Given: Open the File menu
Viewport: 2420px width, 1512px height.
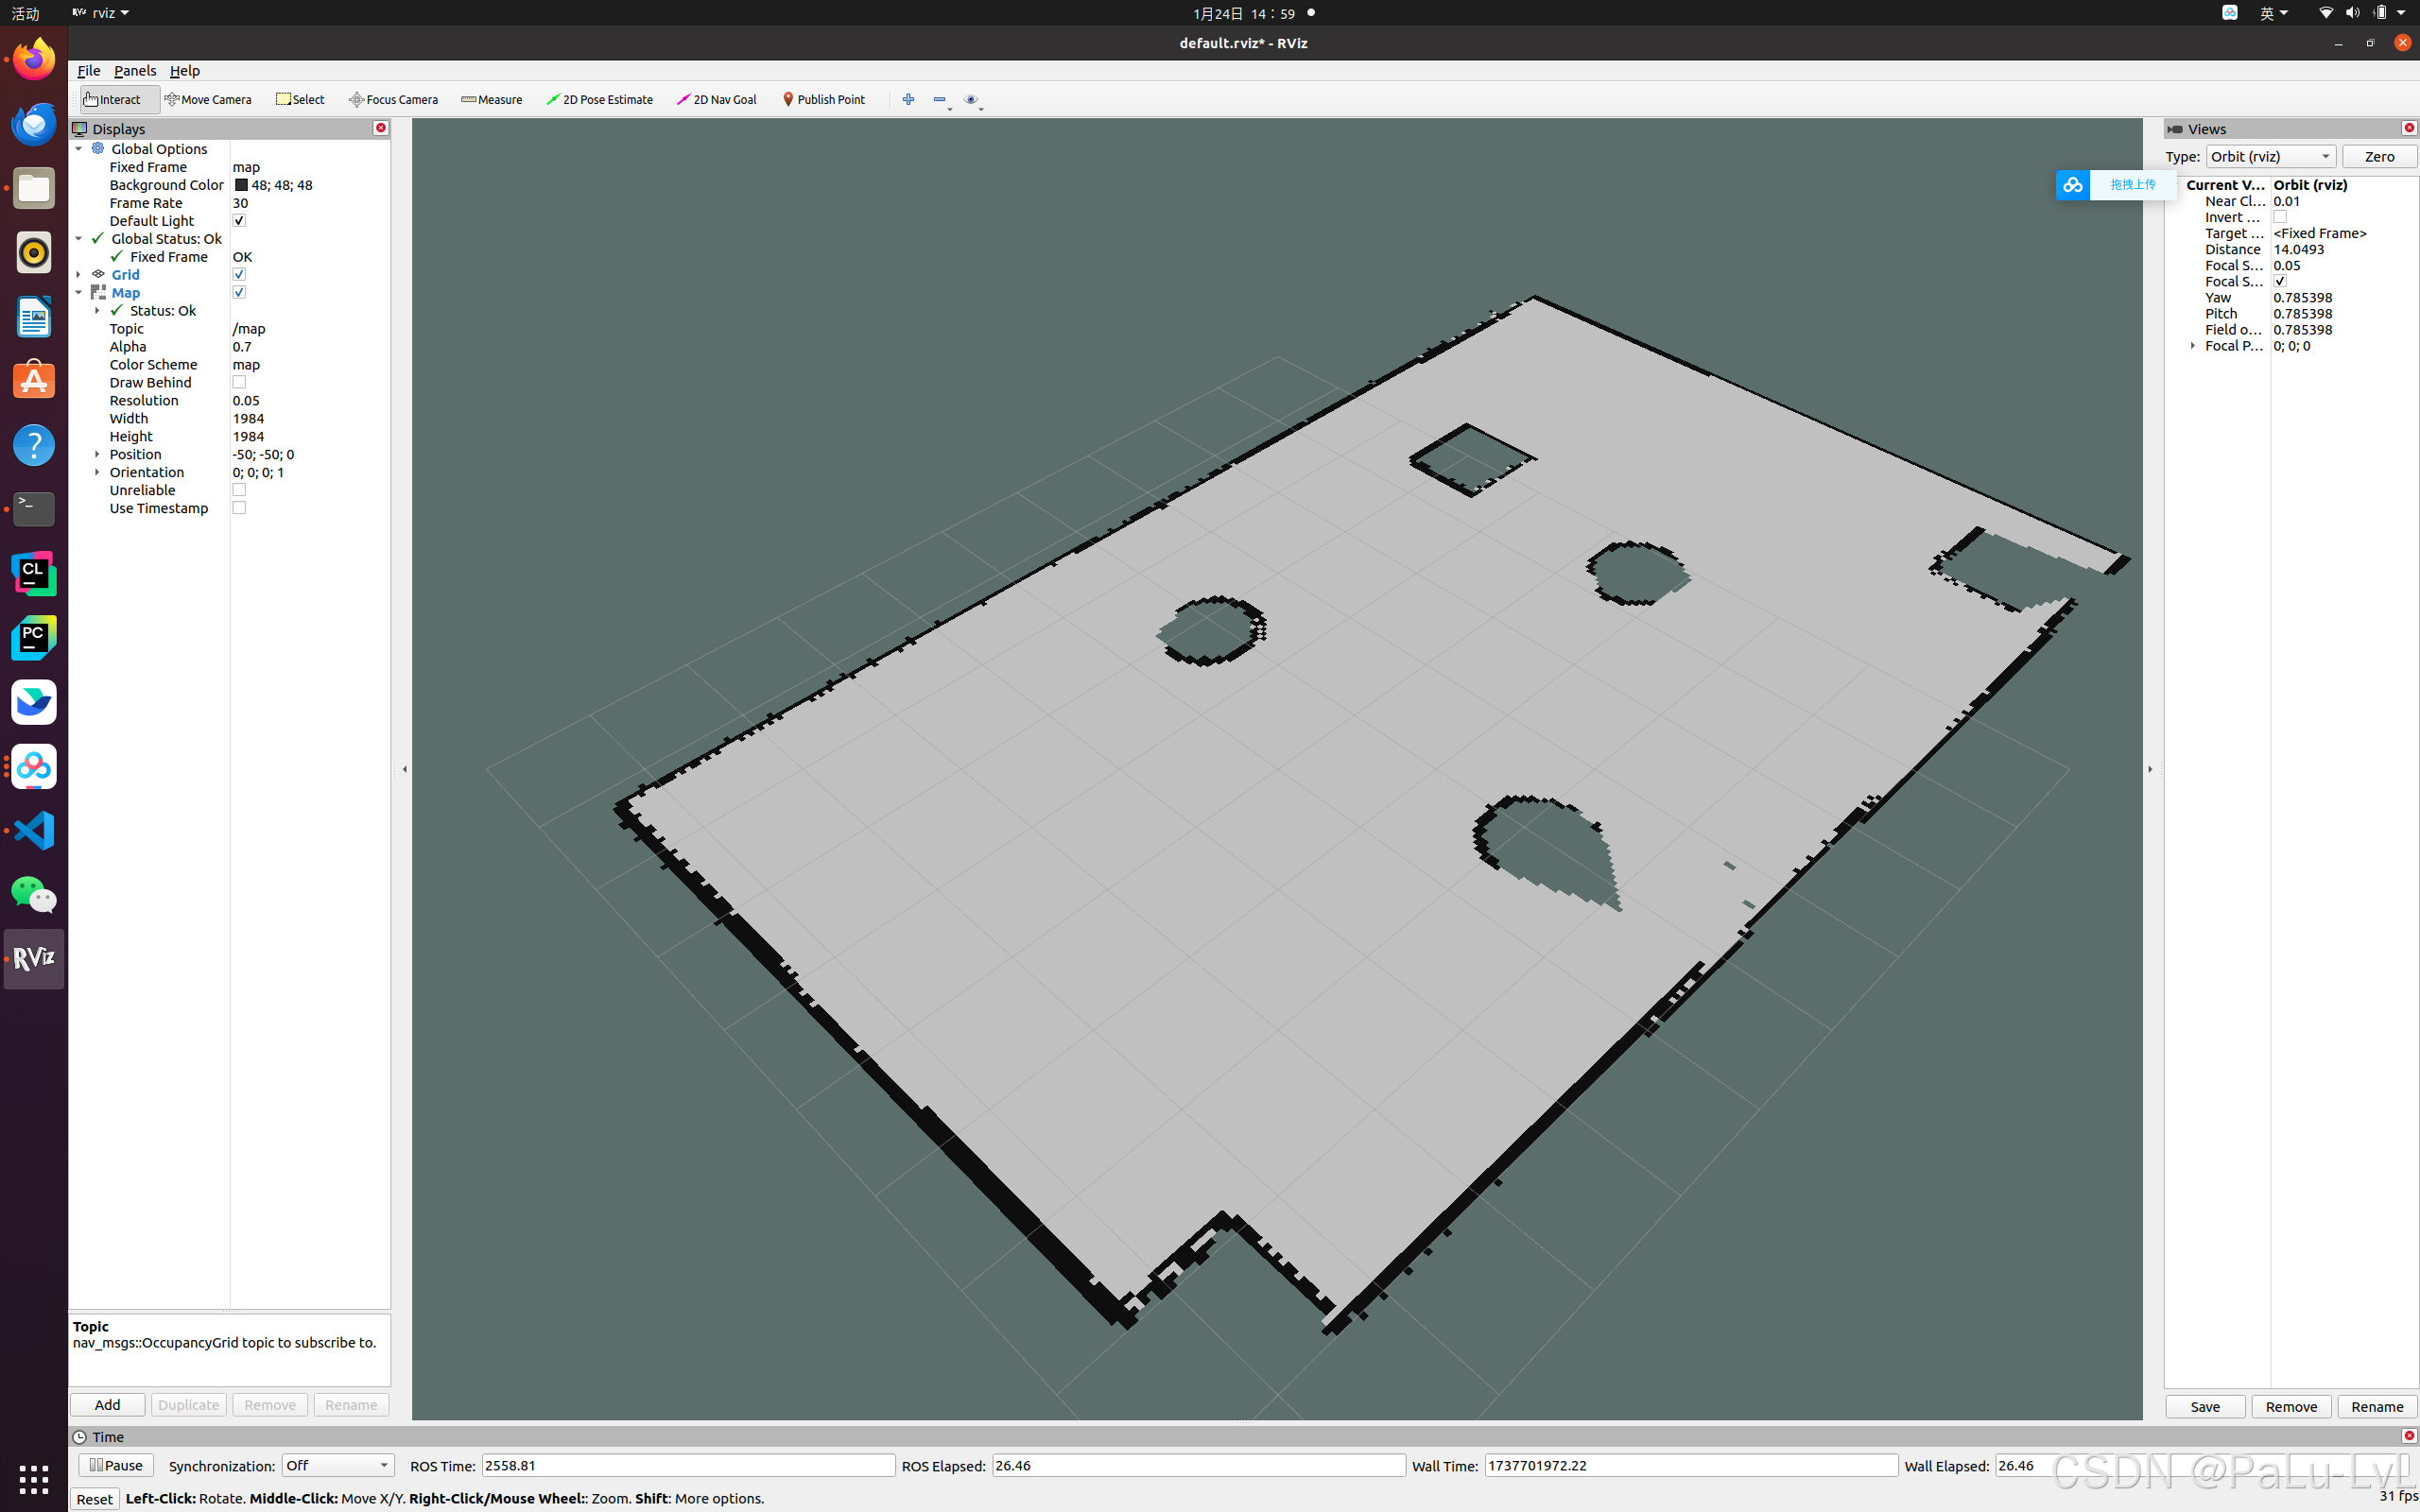Looking at the screenshot, I should (x=88, y=70).
